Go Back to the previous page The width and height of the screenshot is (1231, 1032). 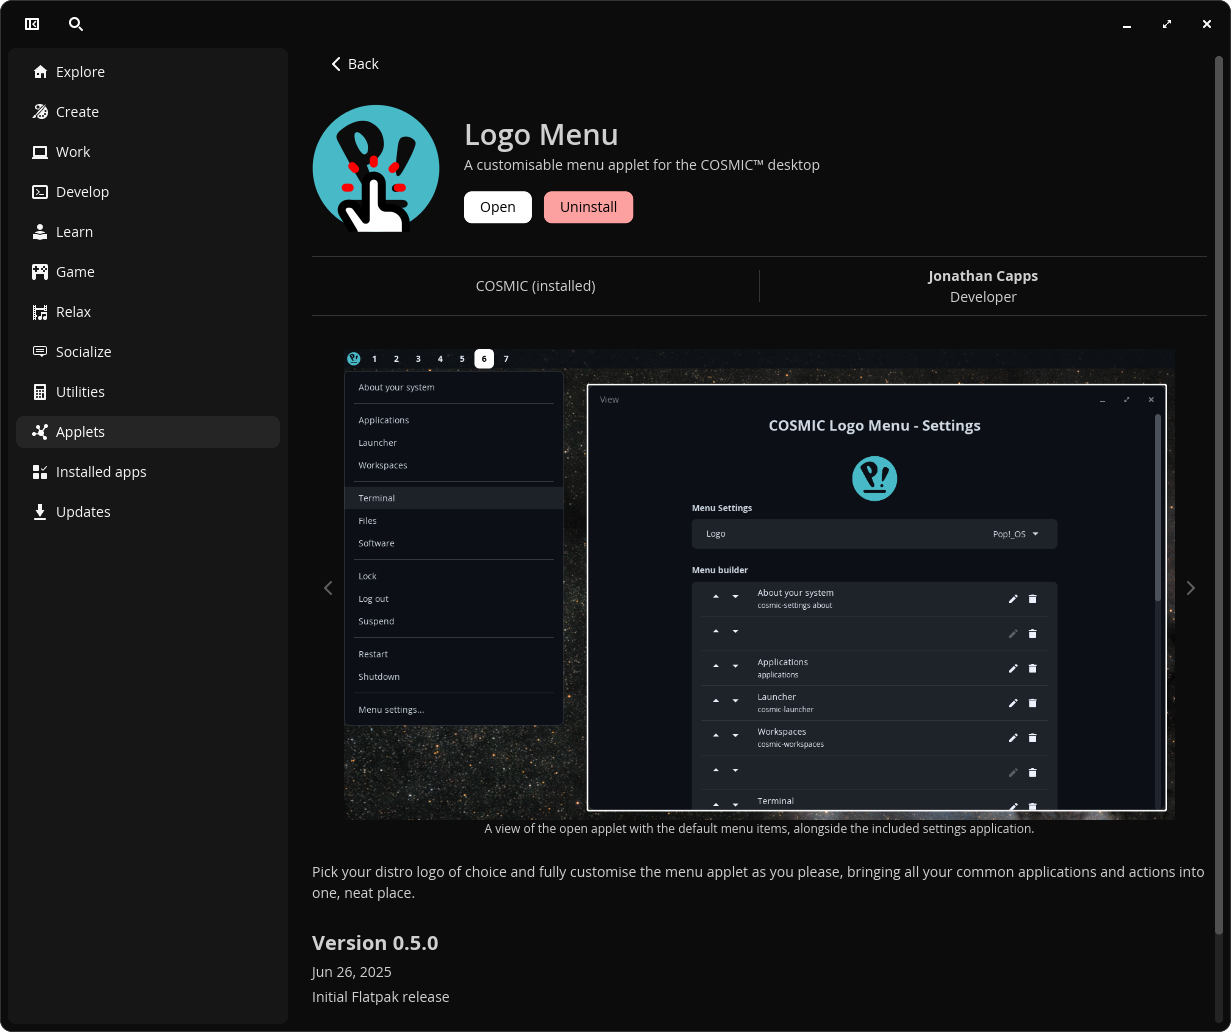(x=355, y=64)
